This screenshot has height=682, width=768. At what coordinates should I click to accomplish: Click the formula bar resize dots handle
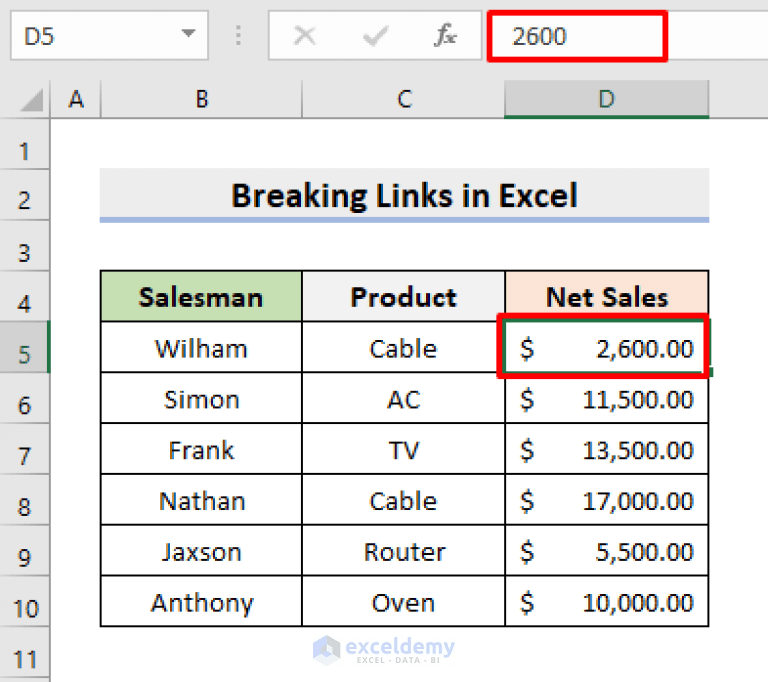(238, 36)
